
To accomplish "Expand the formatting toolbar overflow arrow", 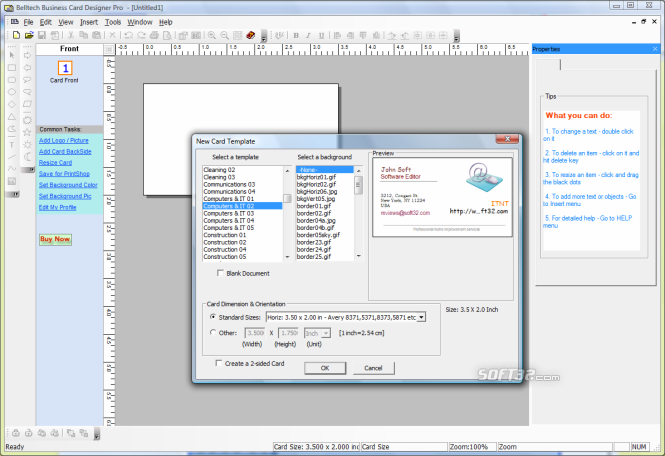I will pyautogui.click(x=456, y=36).
